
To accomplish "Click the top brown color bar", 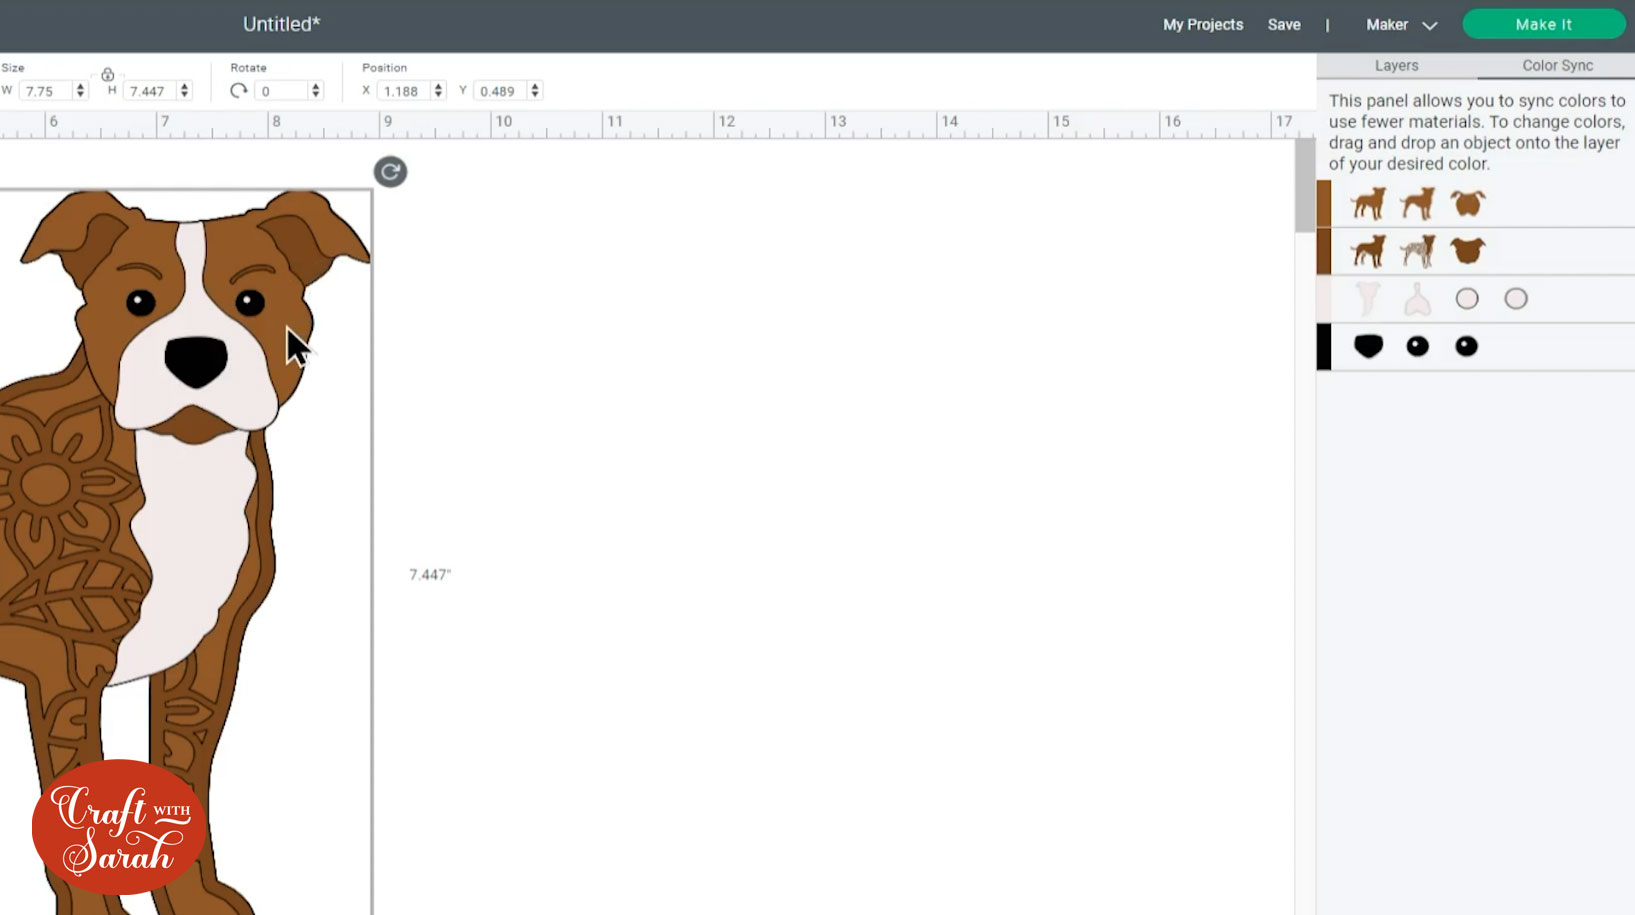I will (x=1324, y=203).
